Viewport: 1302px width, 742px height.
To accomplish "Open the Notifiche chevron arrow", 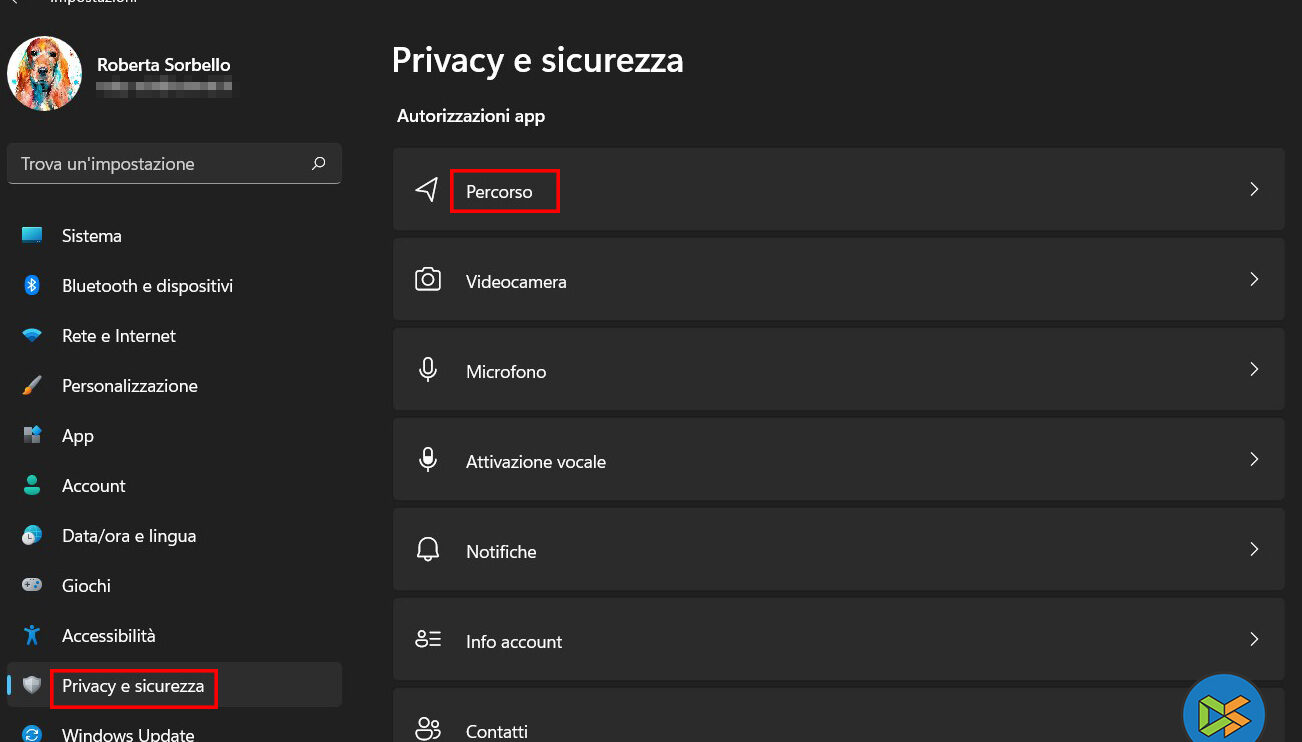I will (x=1254, y=549).
